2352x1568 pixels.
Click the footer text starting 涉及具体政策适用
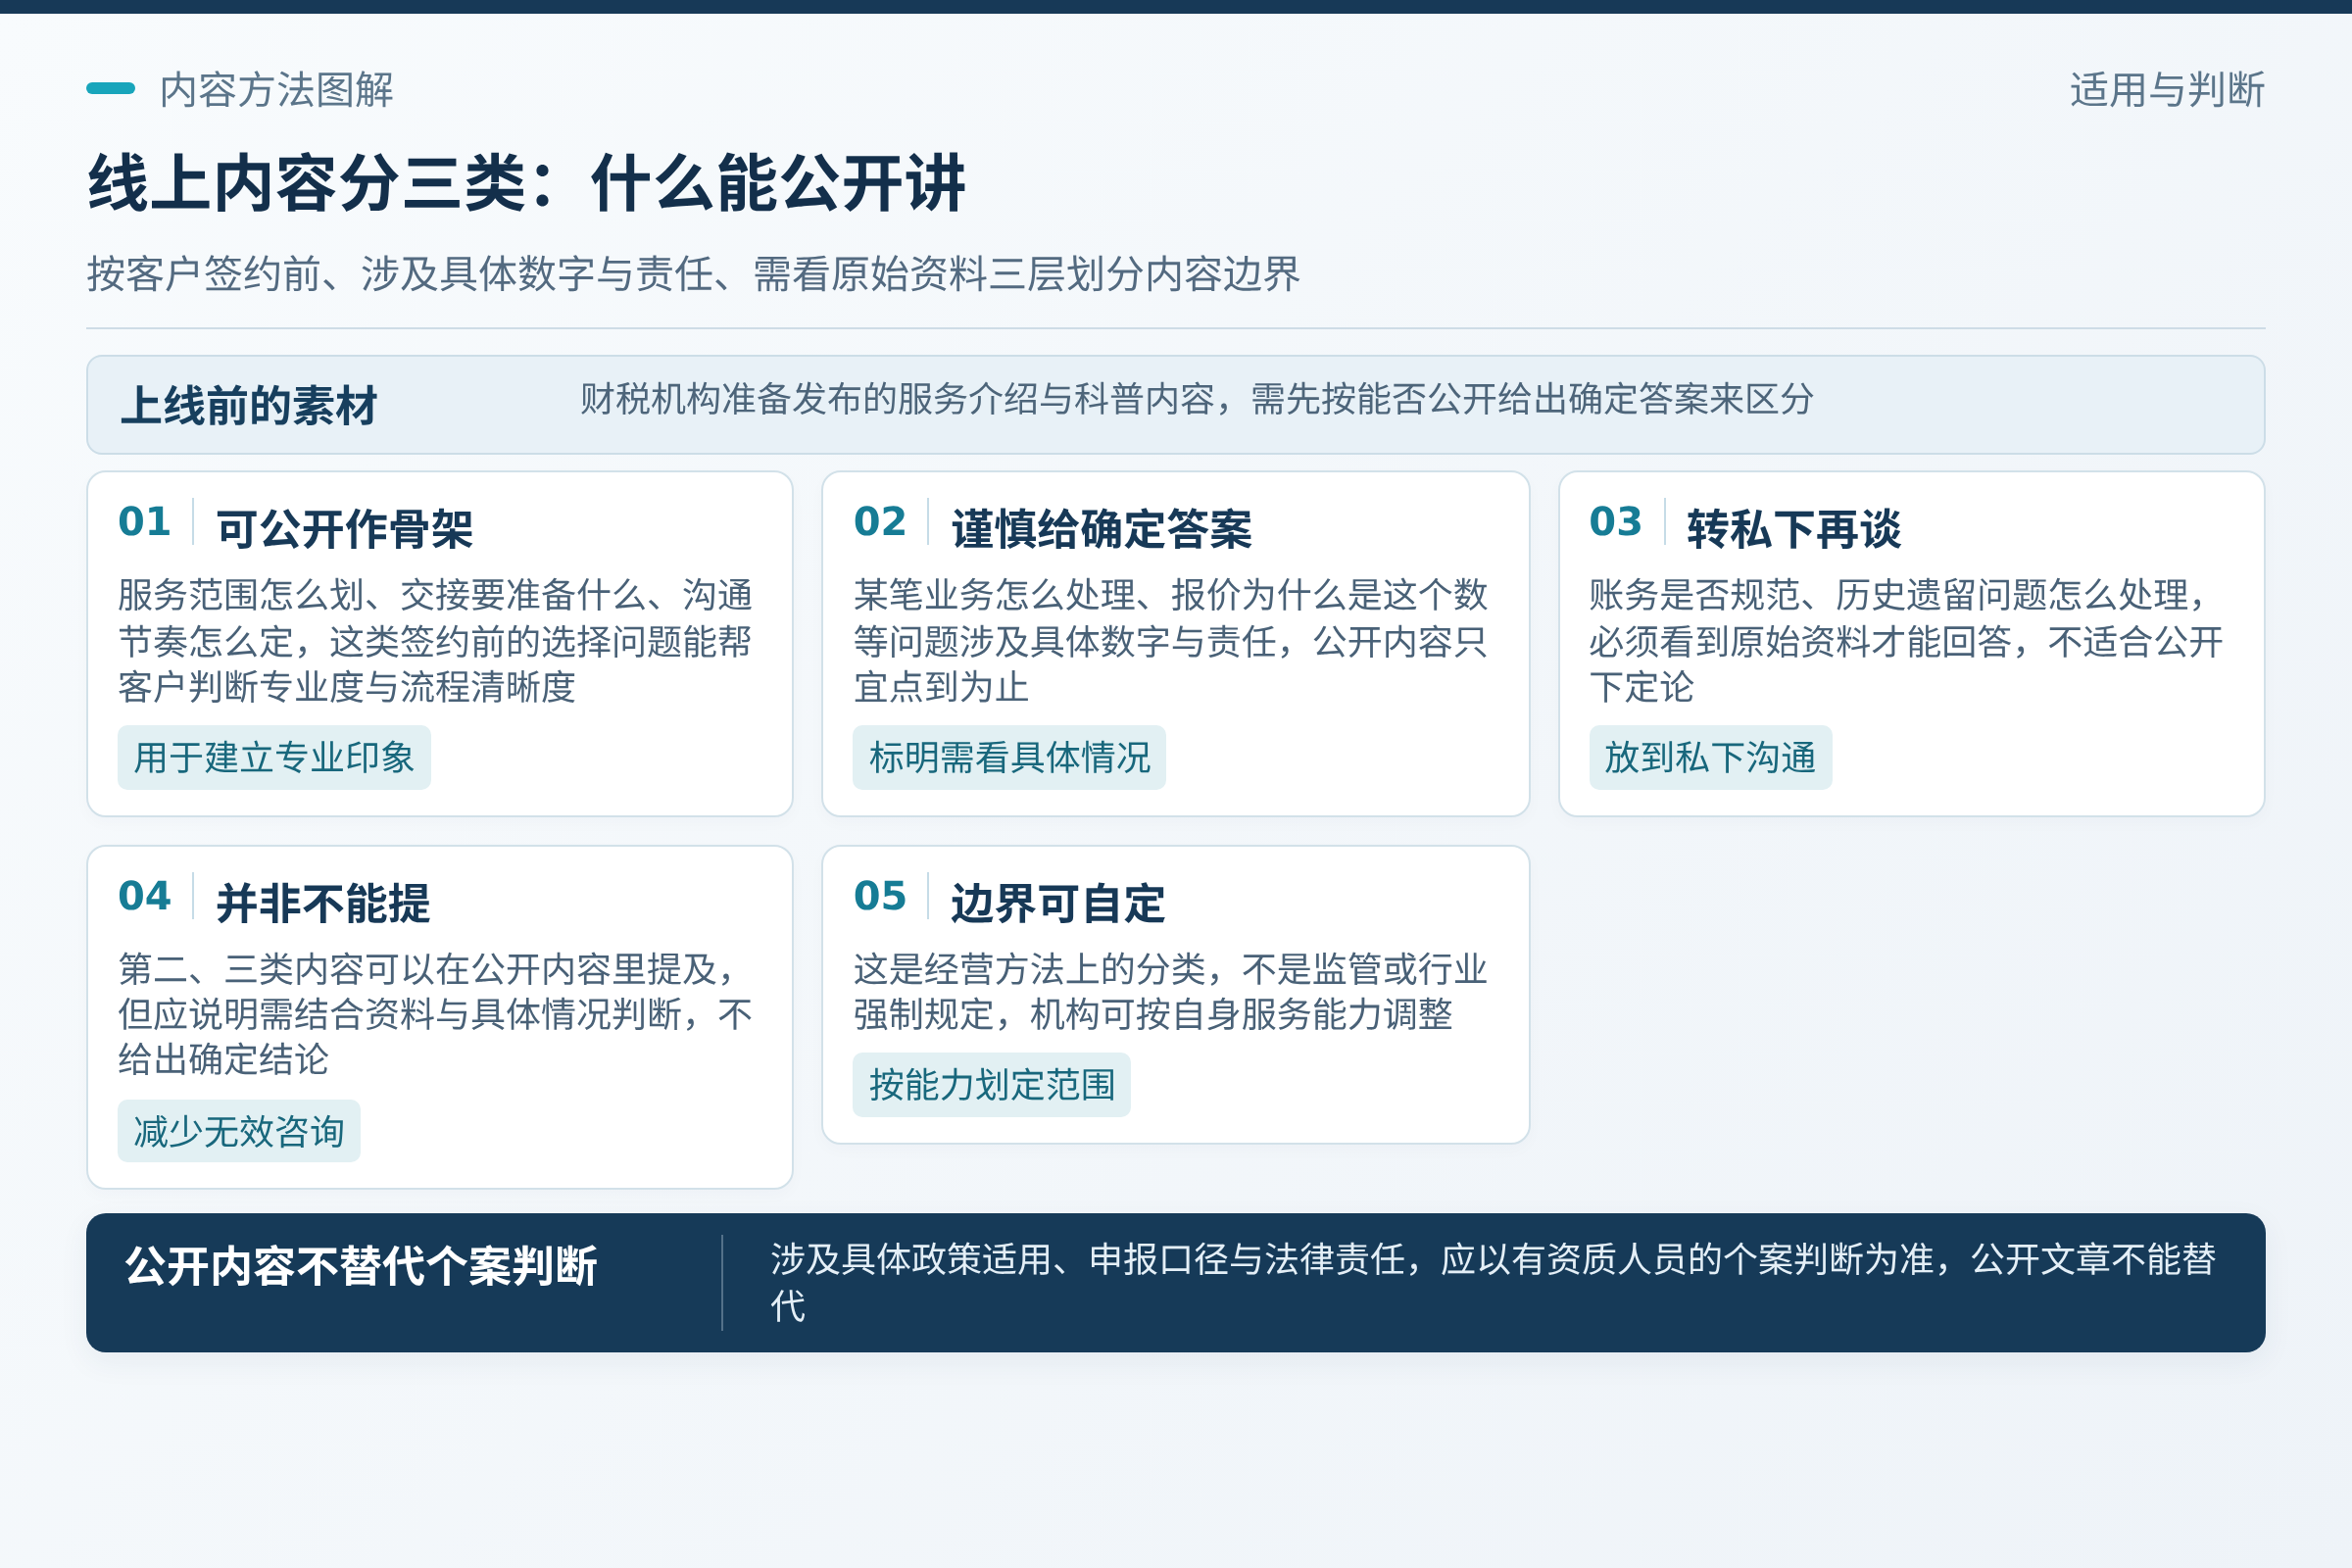pos(1494,1282)
